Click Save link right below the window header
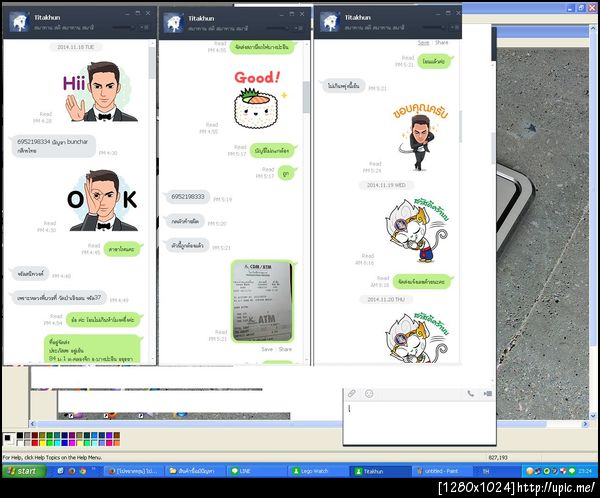This screenshot has height=498, width=600. [423, 43]
